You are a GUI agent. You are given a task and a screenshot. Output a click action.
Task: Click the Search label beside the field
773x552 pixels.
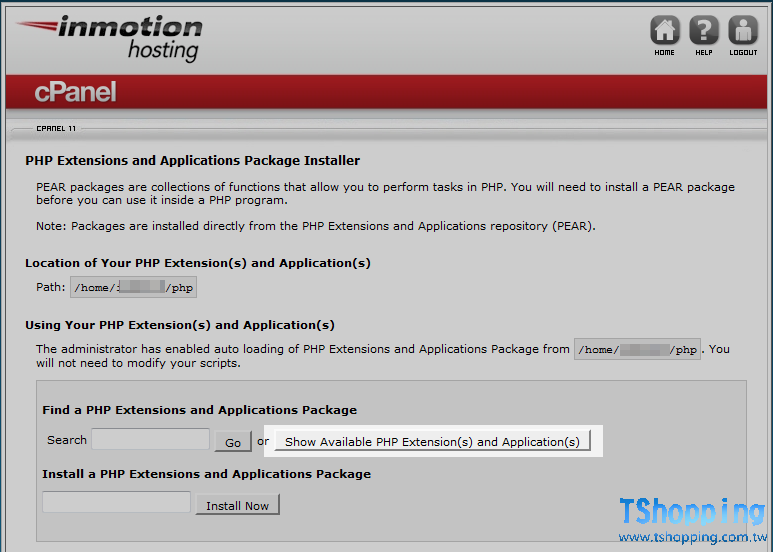tap(67, 440)
